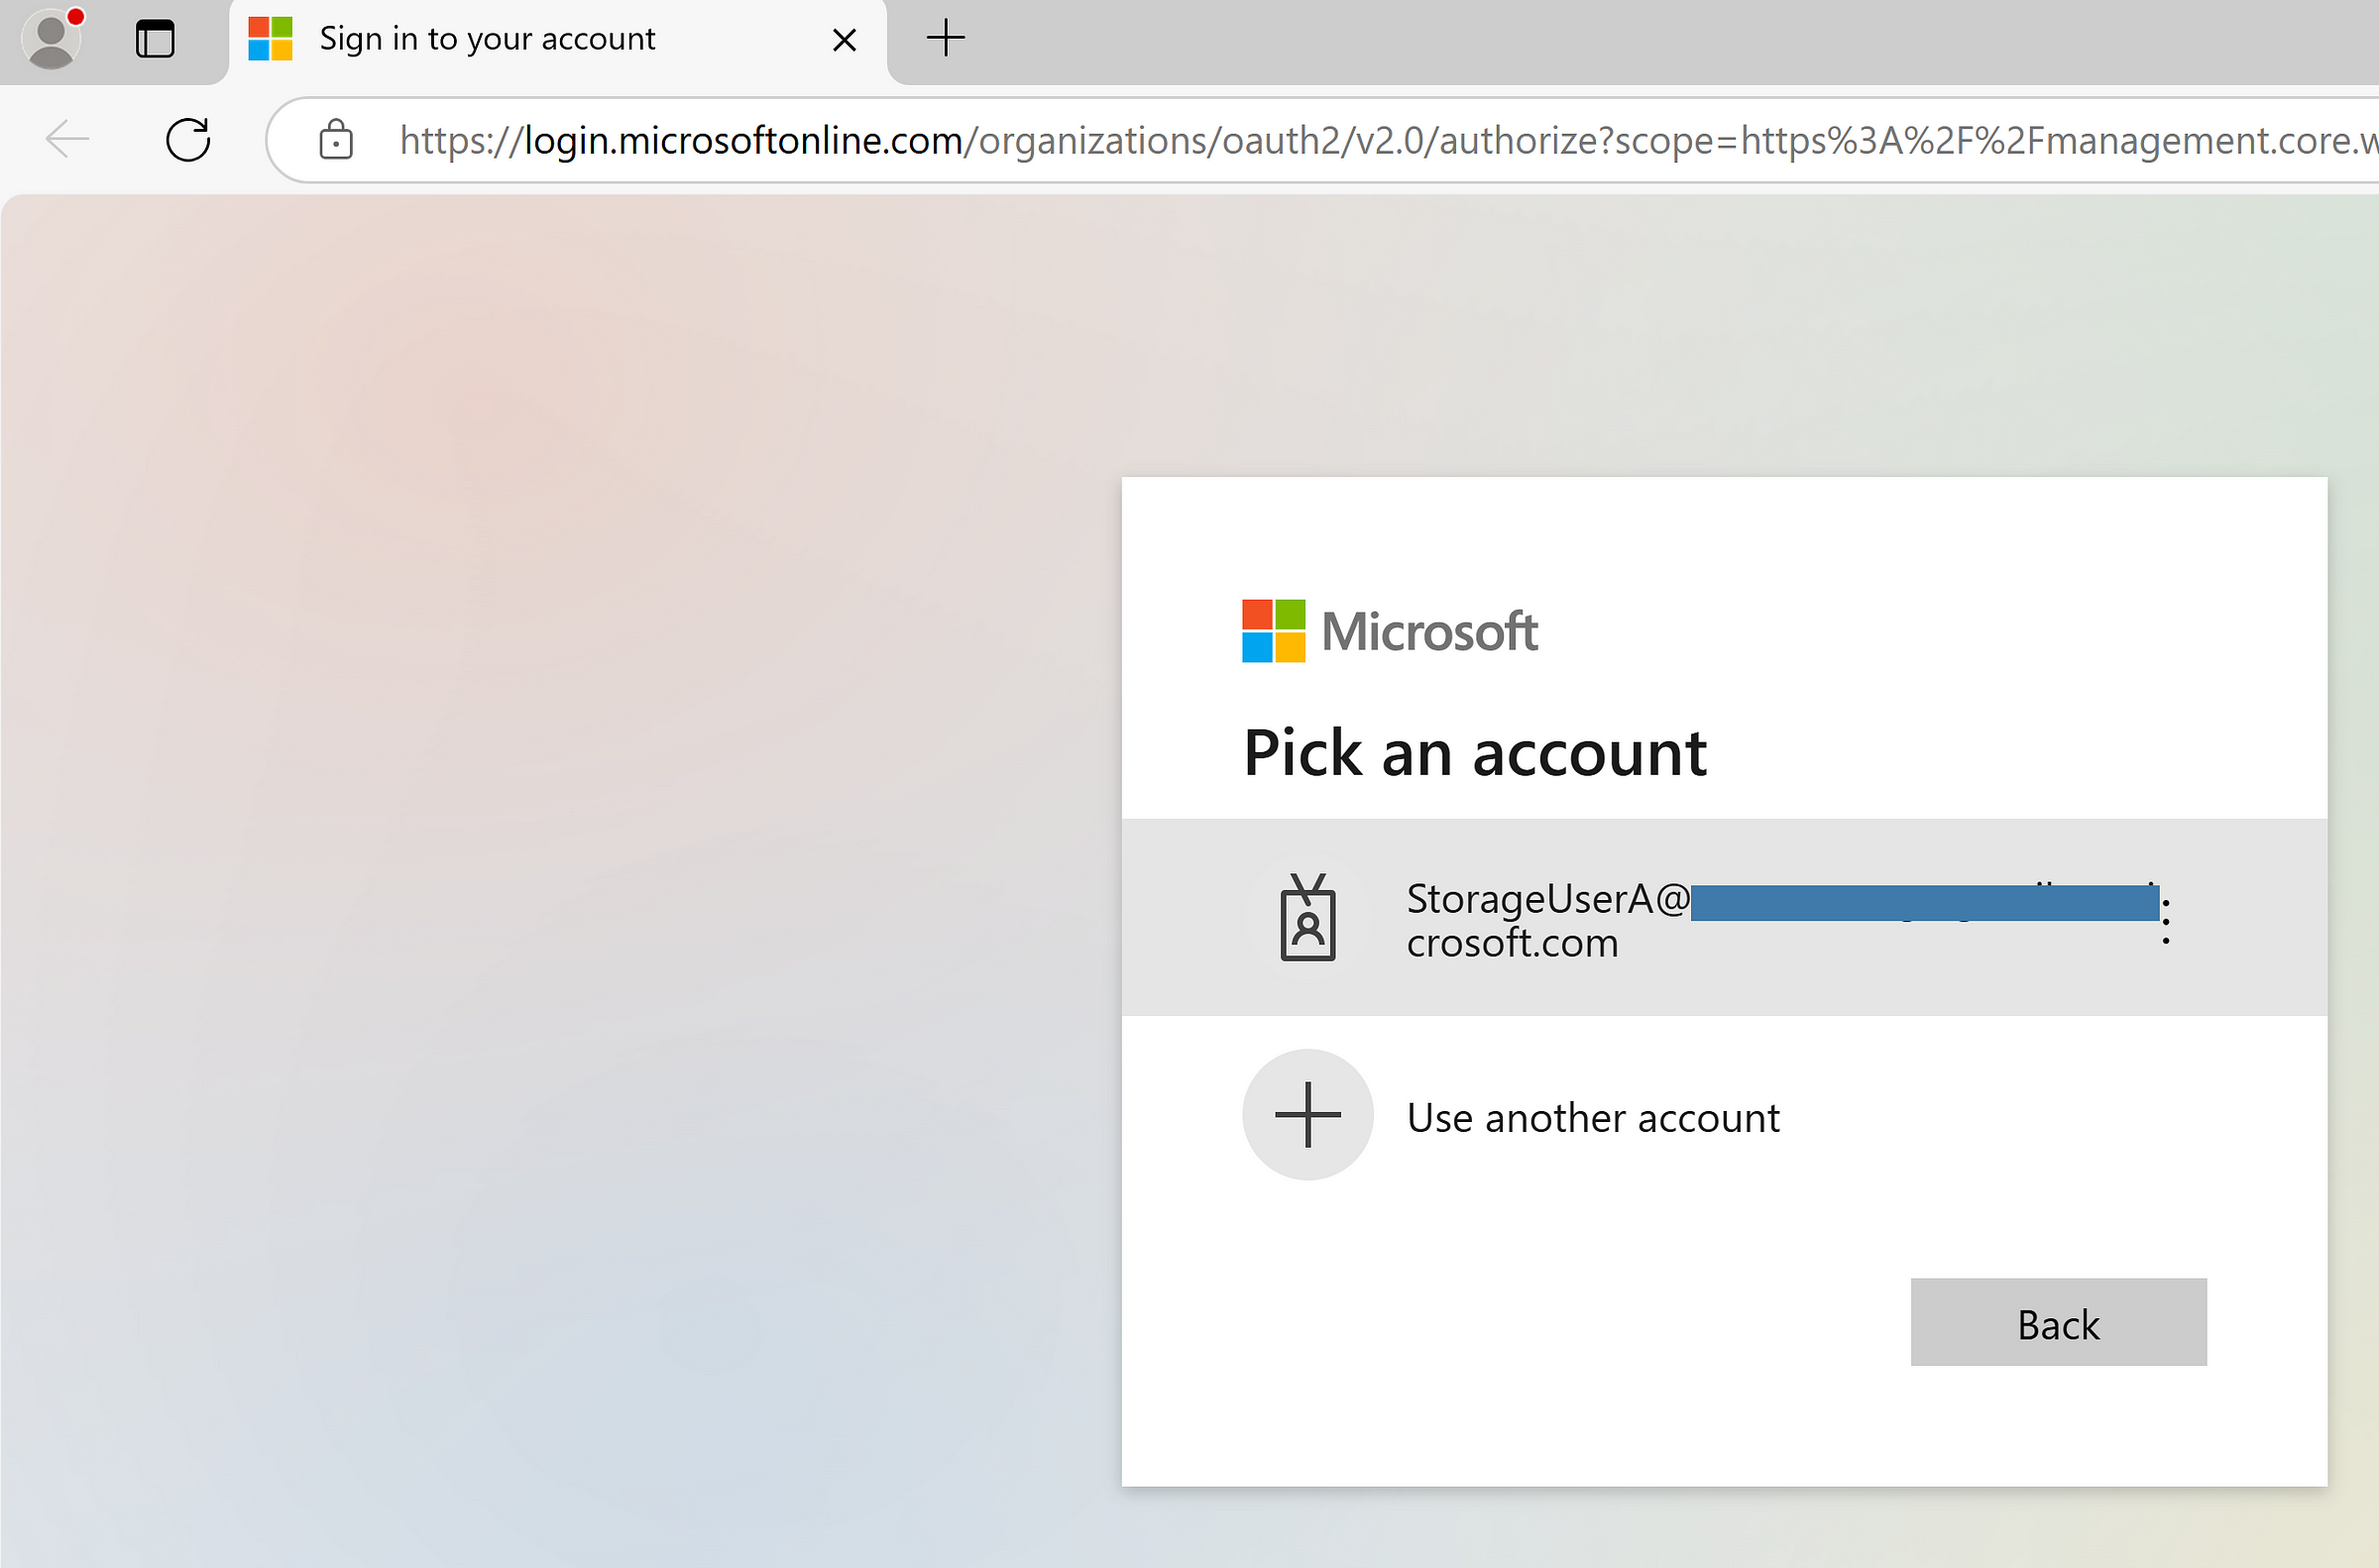Click the plus circle for another account

1307,1114
